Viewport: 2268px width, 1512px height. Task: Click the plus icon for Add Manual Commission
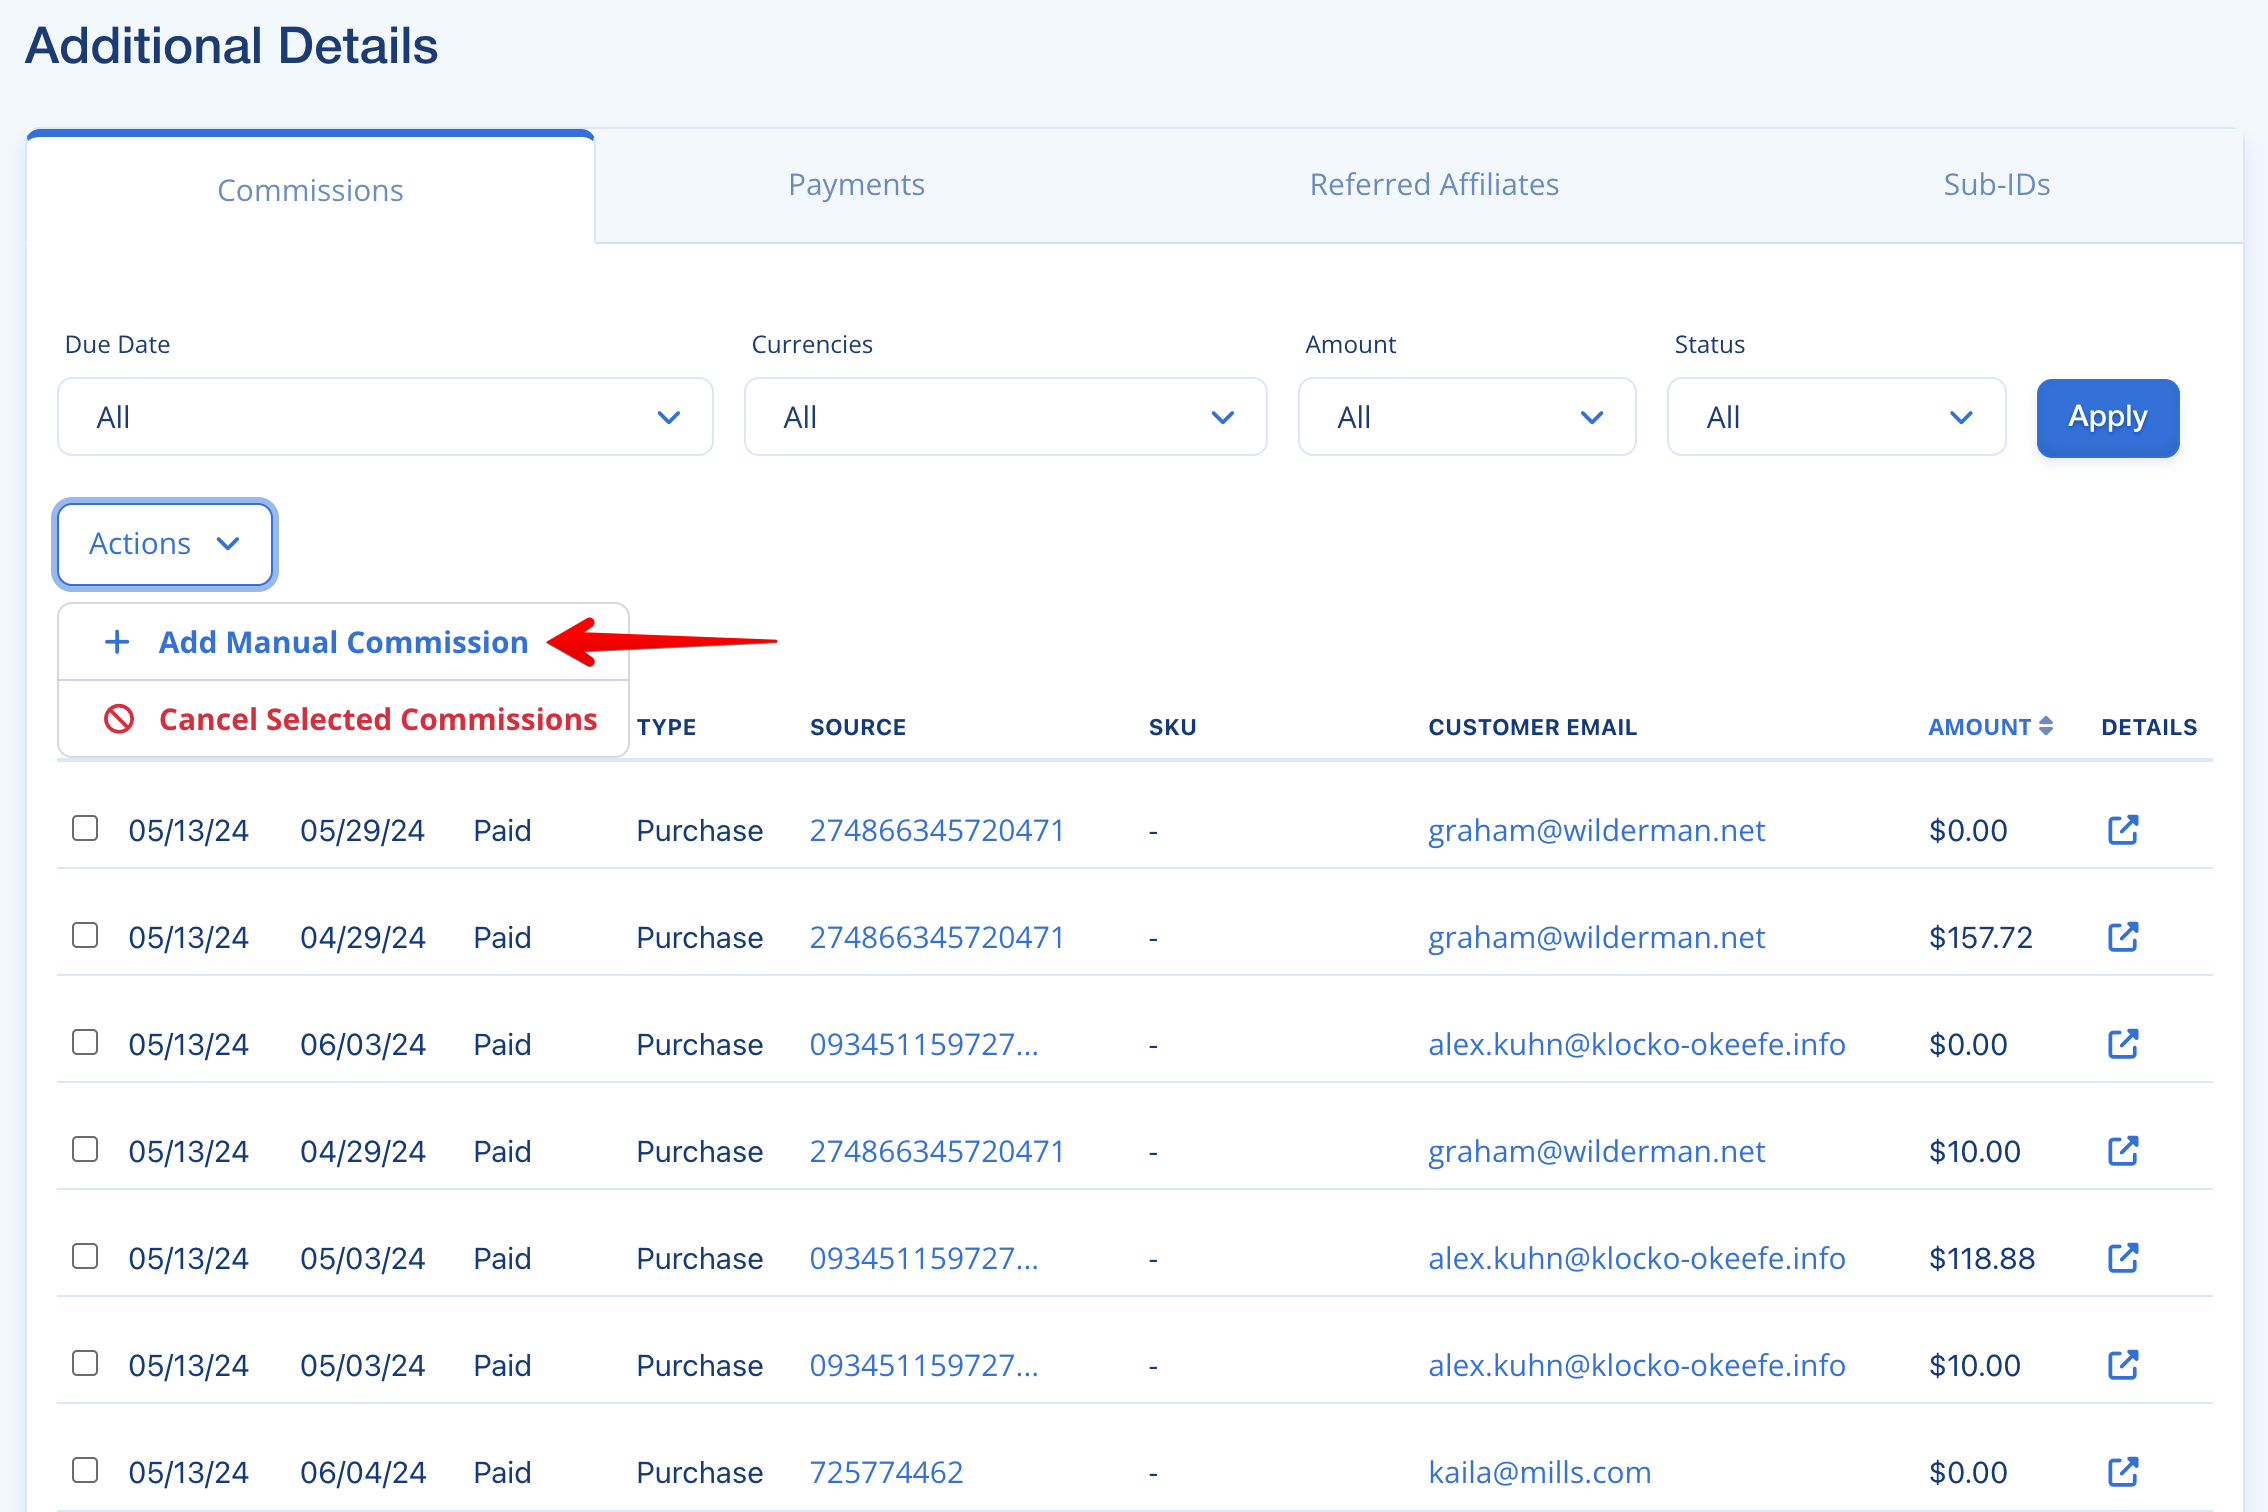pos(117,642)
